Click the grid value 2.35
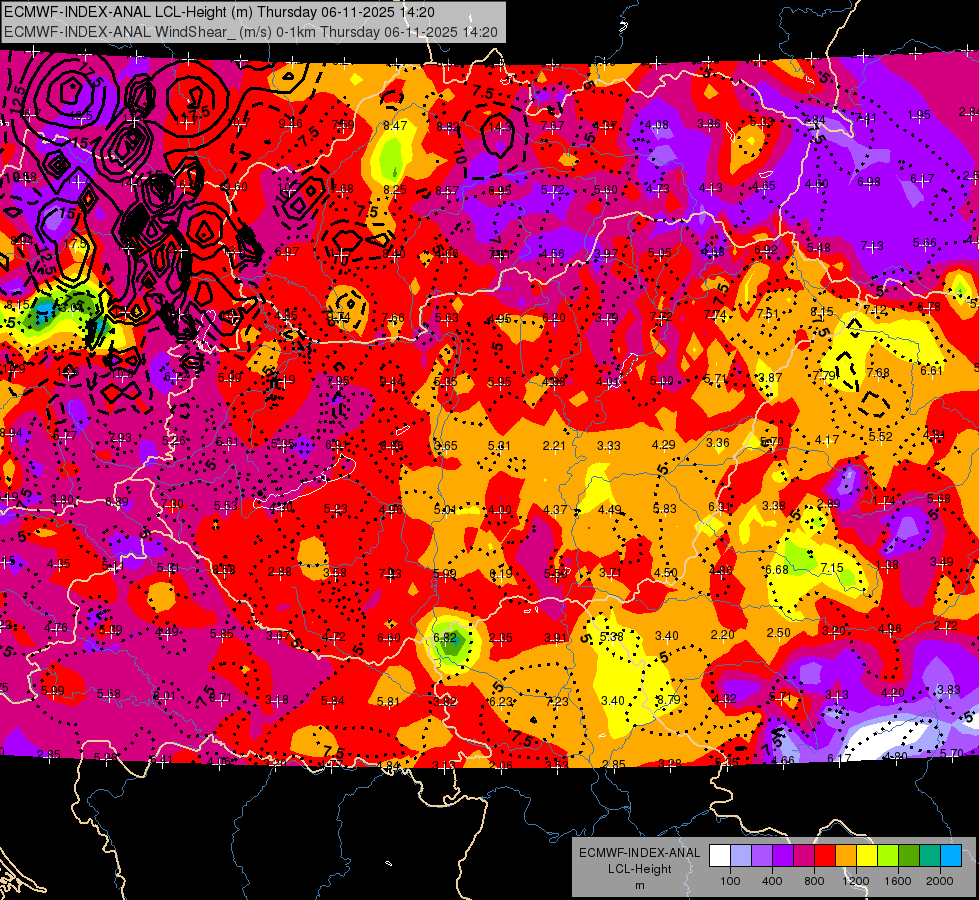979x900 pixels. 501,638
